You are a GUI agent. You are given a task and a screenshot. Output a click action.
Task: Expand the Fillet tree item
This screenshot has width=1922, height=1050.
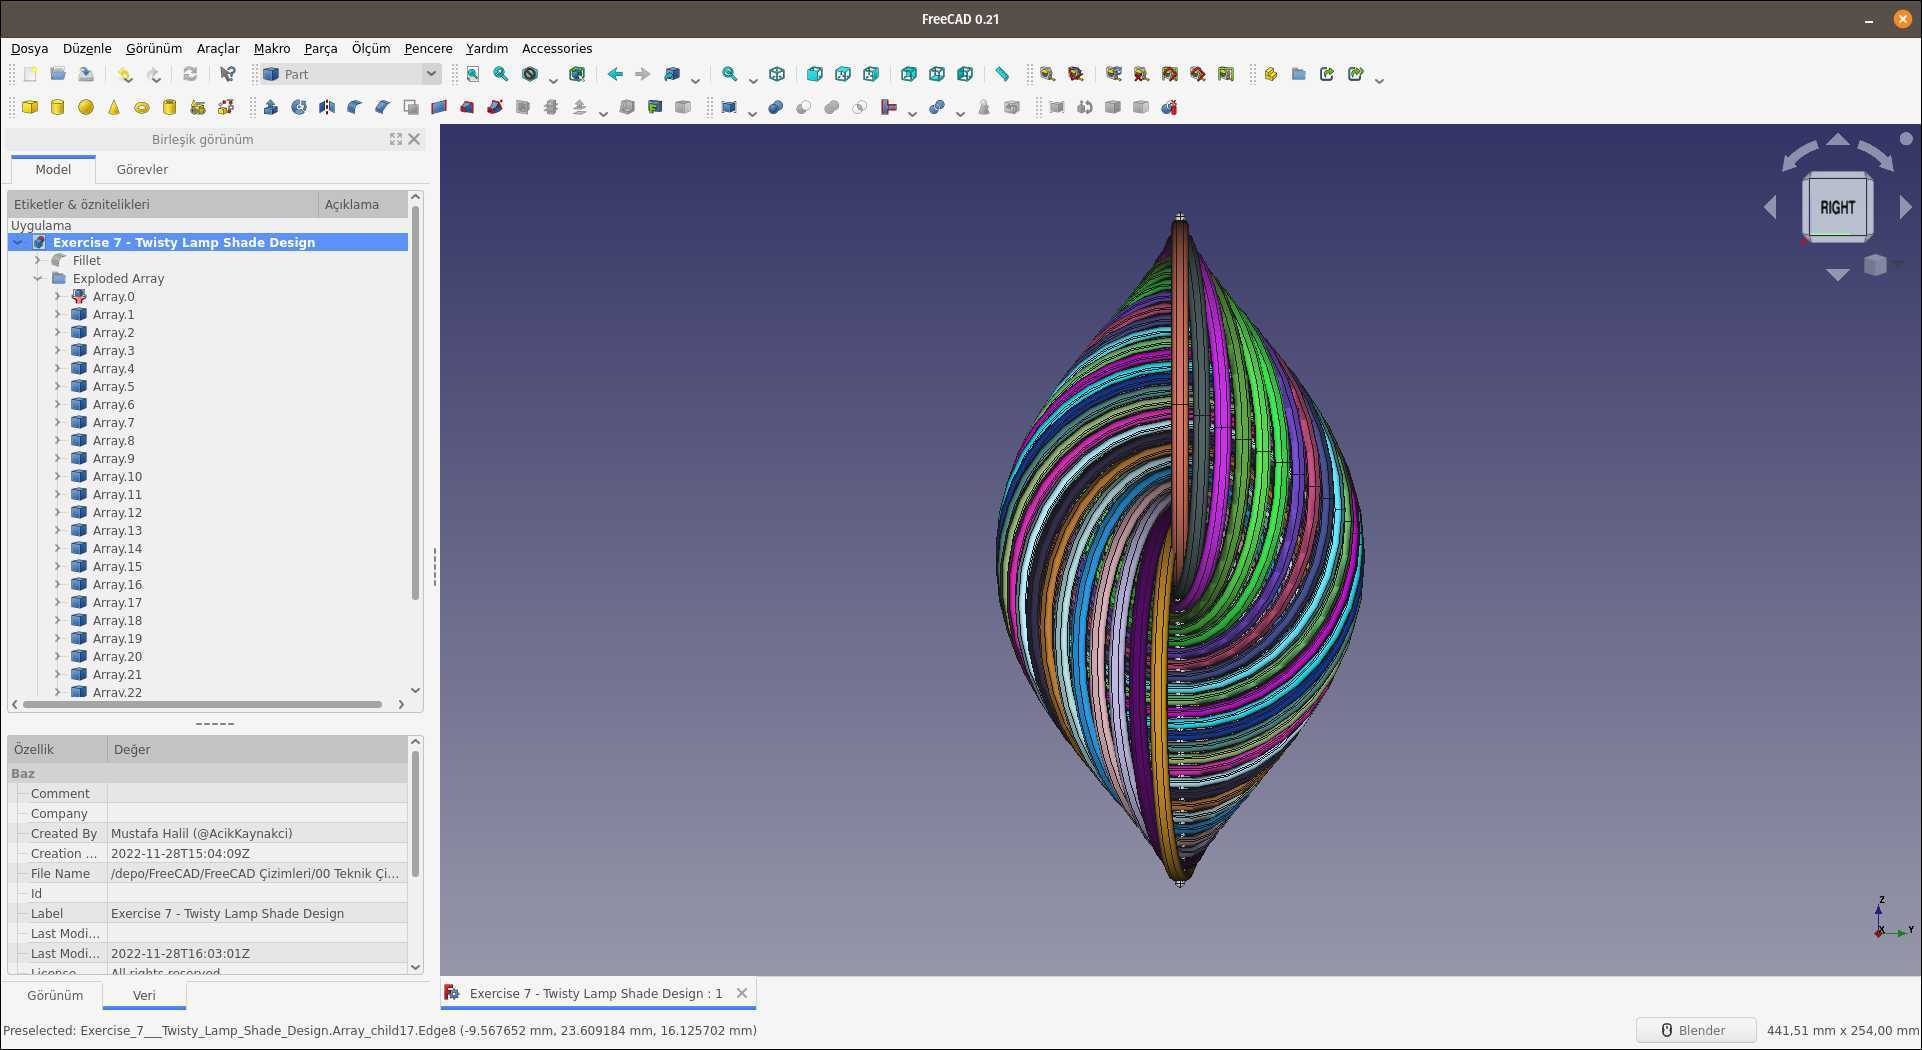[38, 260]
